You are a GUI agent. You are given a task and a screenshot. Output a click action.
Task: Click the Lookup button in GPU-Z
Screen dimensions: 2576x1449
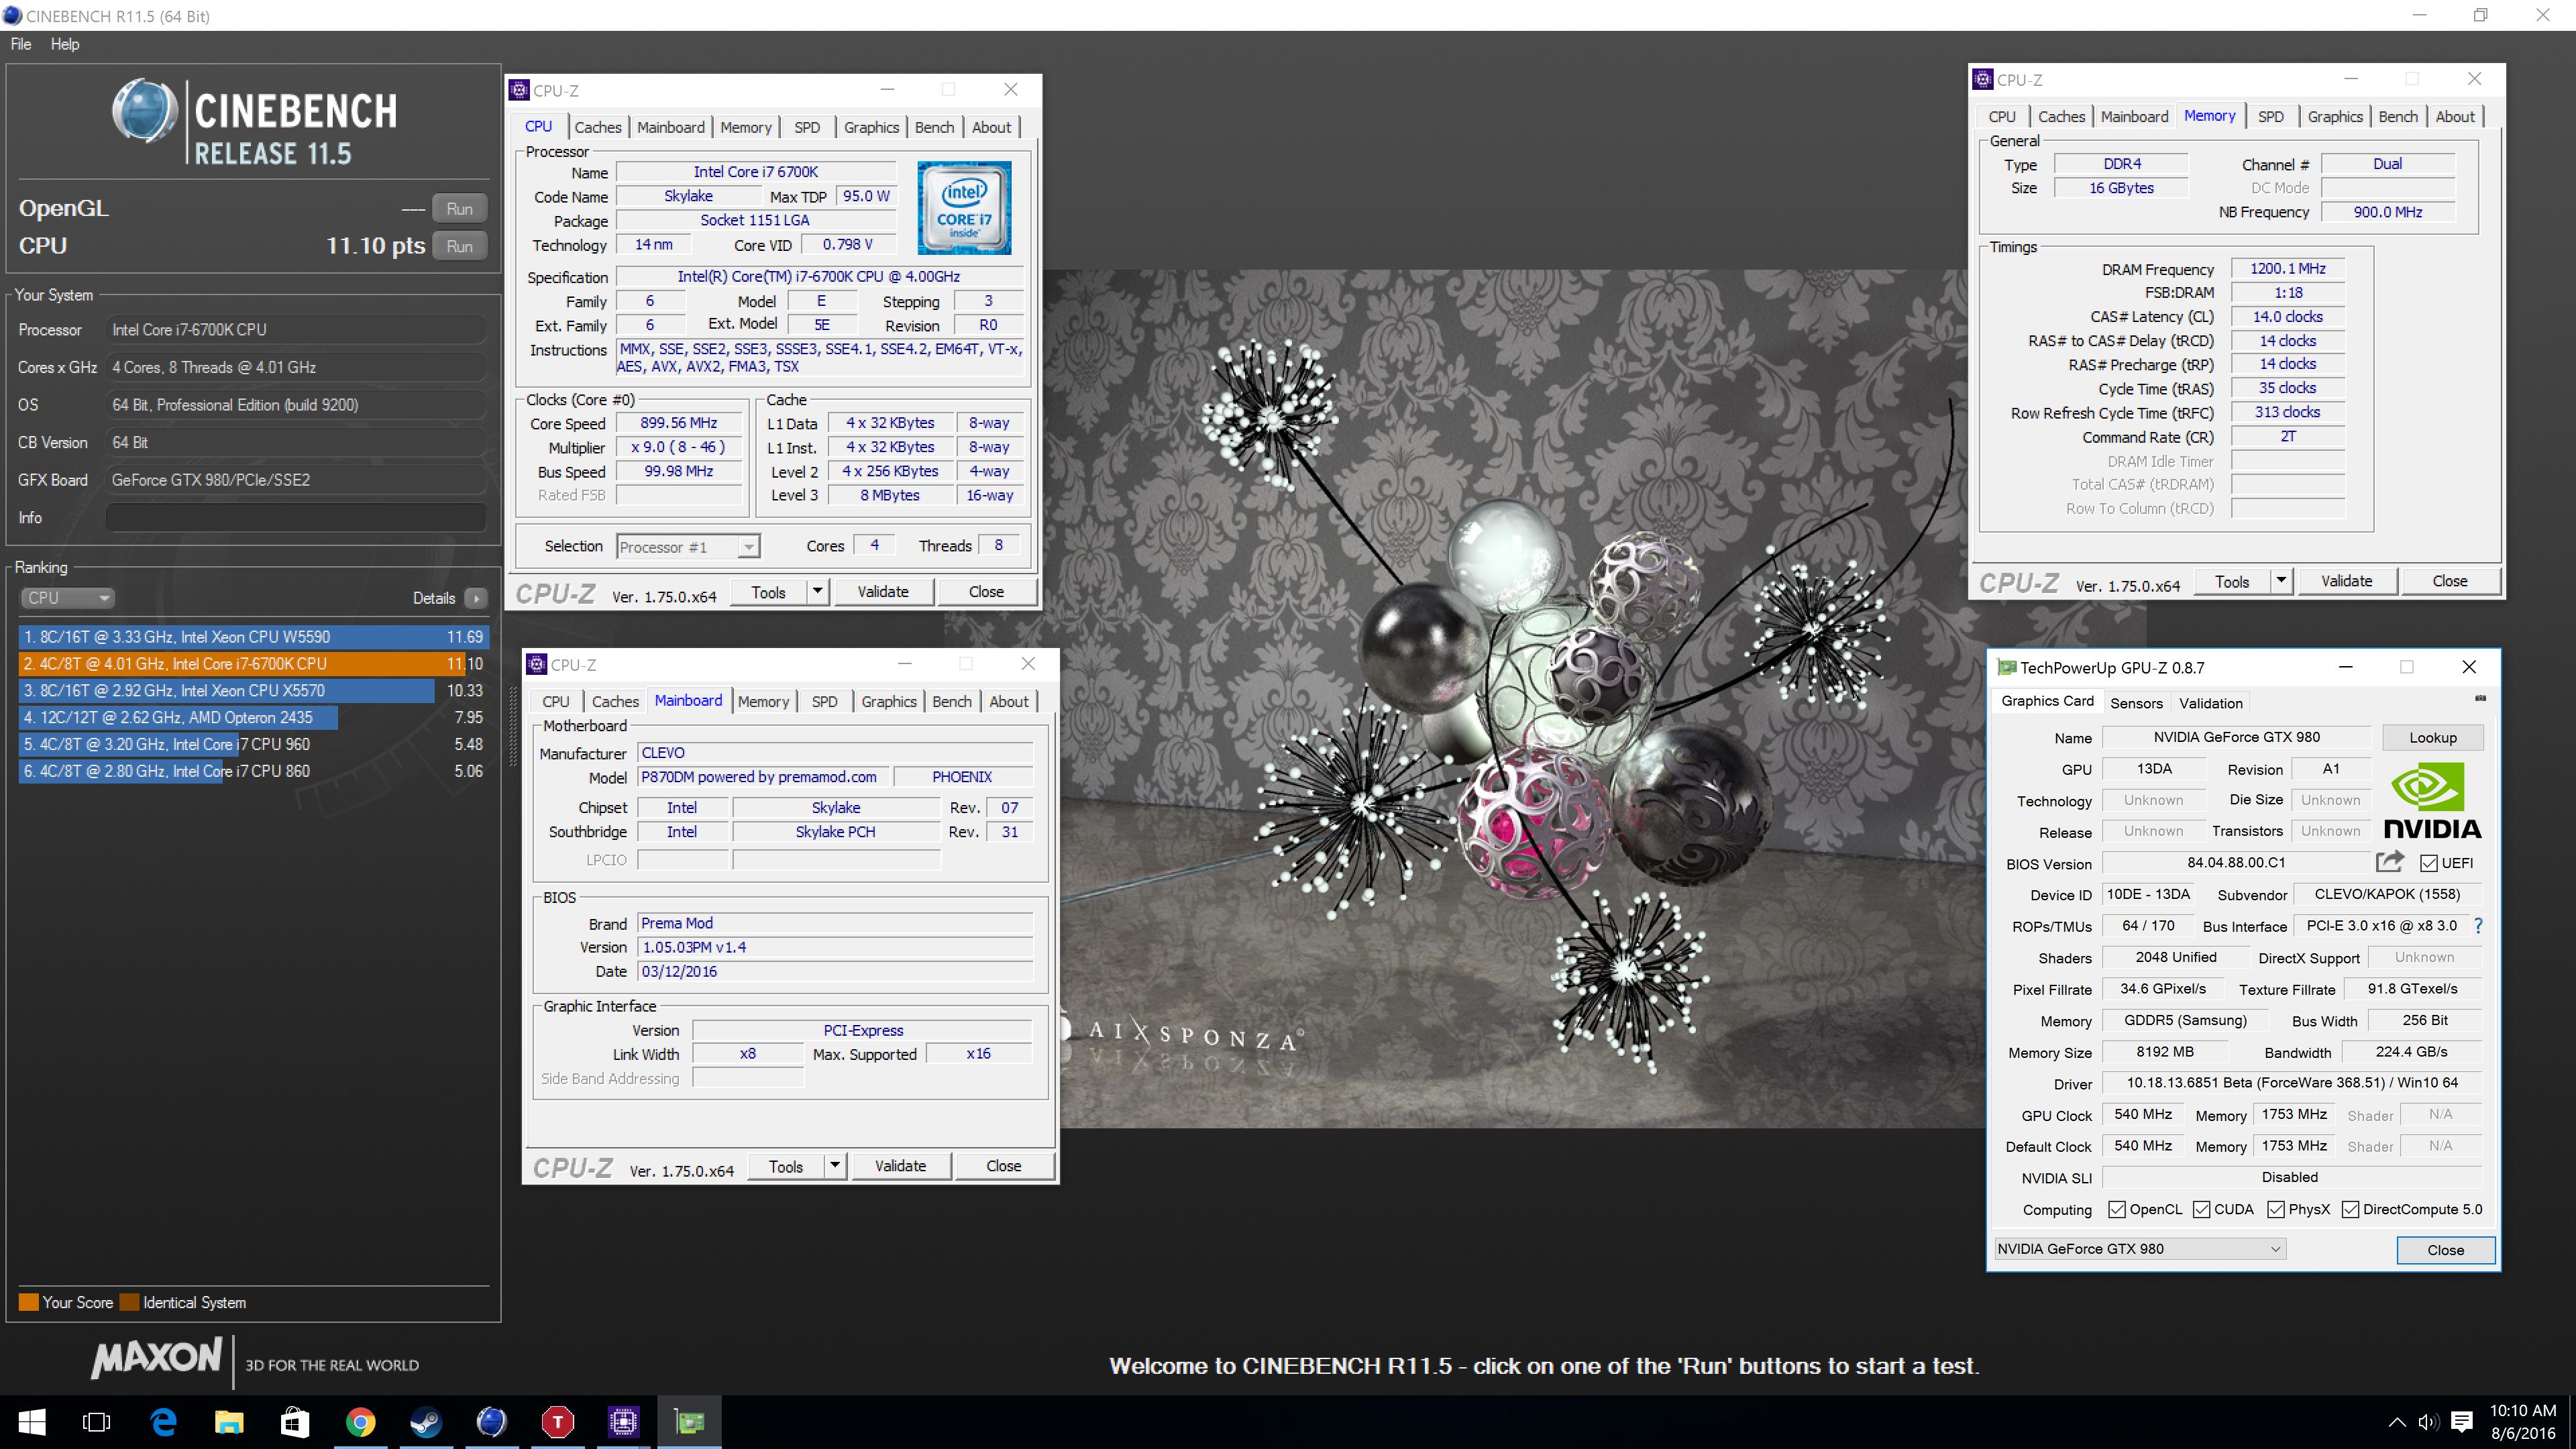coord(2432,738)
